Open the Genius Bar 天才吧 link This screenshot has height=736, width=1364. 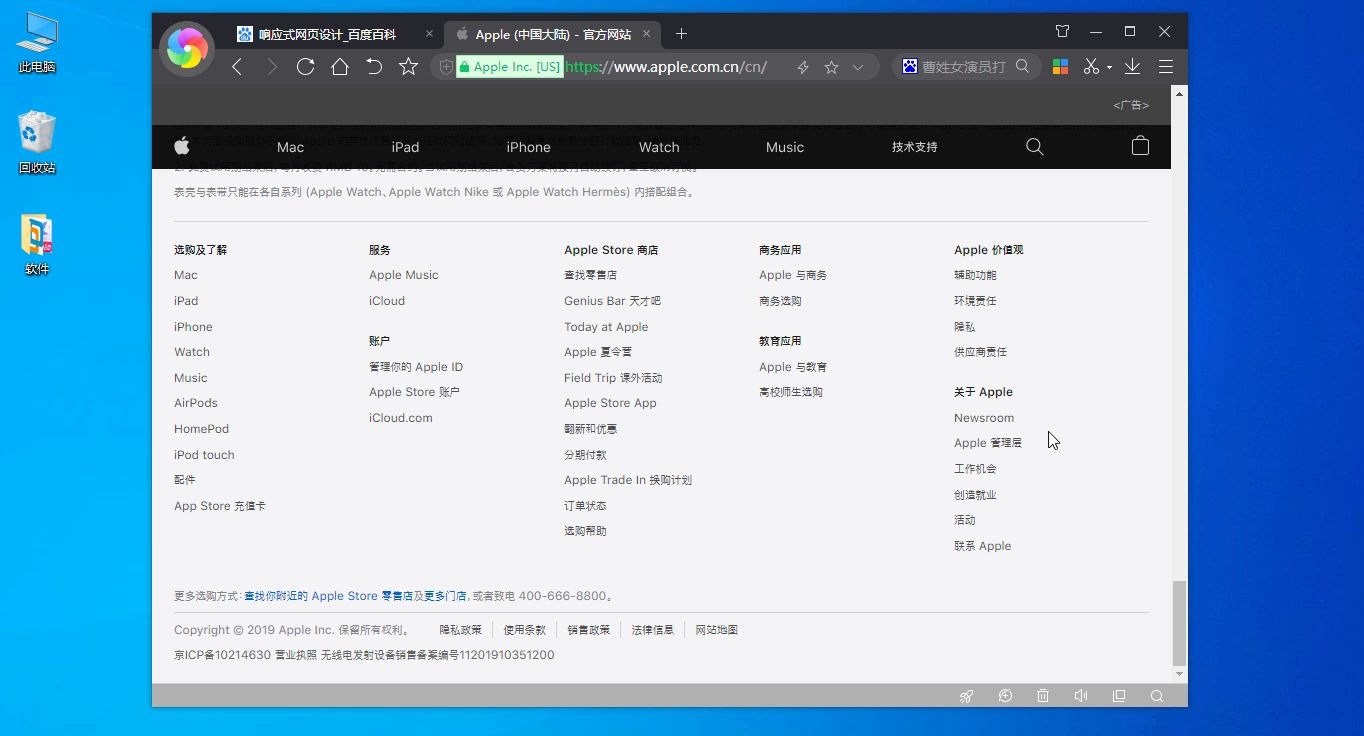click(612, 301)
